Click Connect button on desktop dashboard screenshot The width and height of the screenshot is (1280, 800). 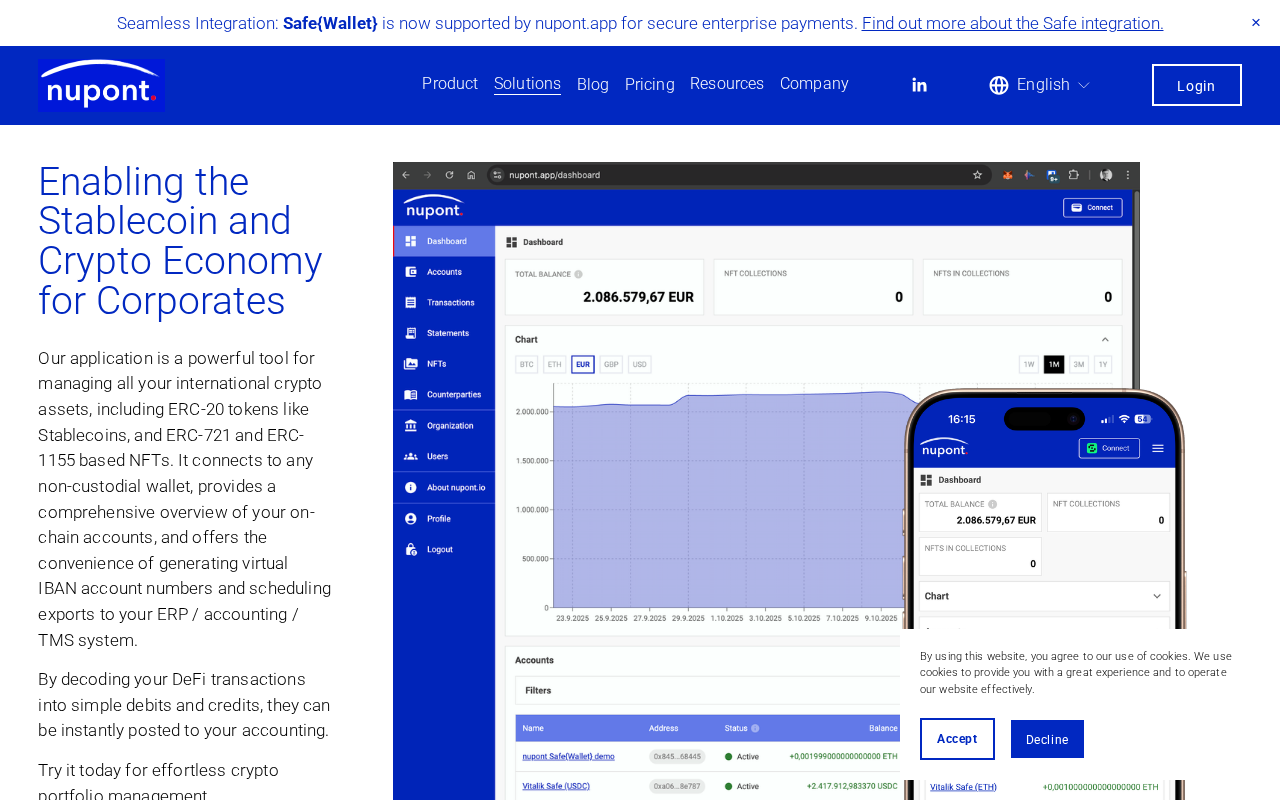(x=1092, y=208)
